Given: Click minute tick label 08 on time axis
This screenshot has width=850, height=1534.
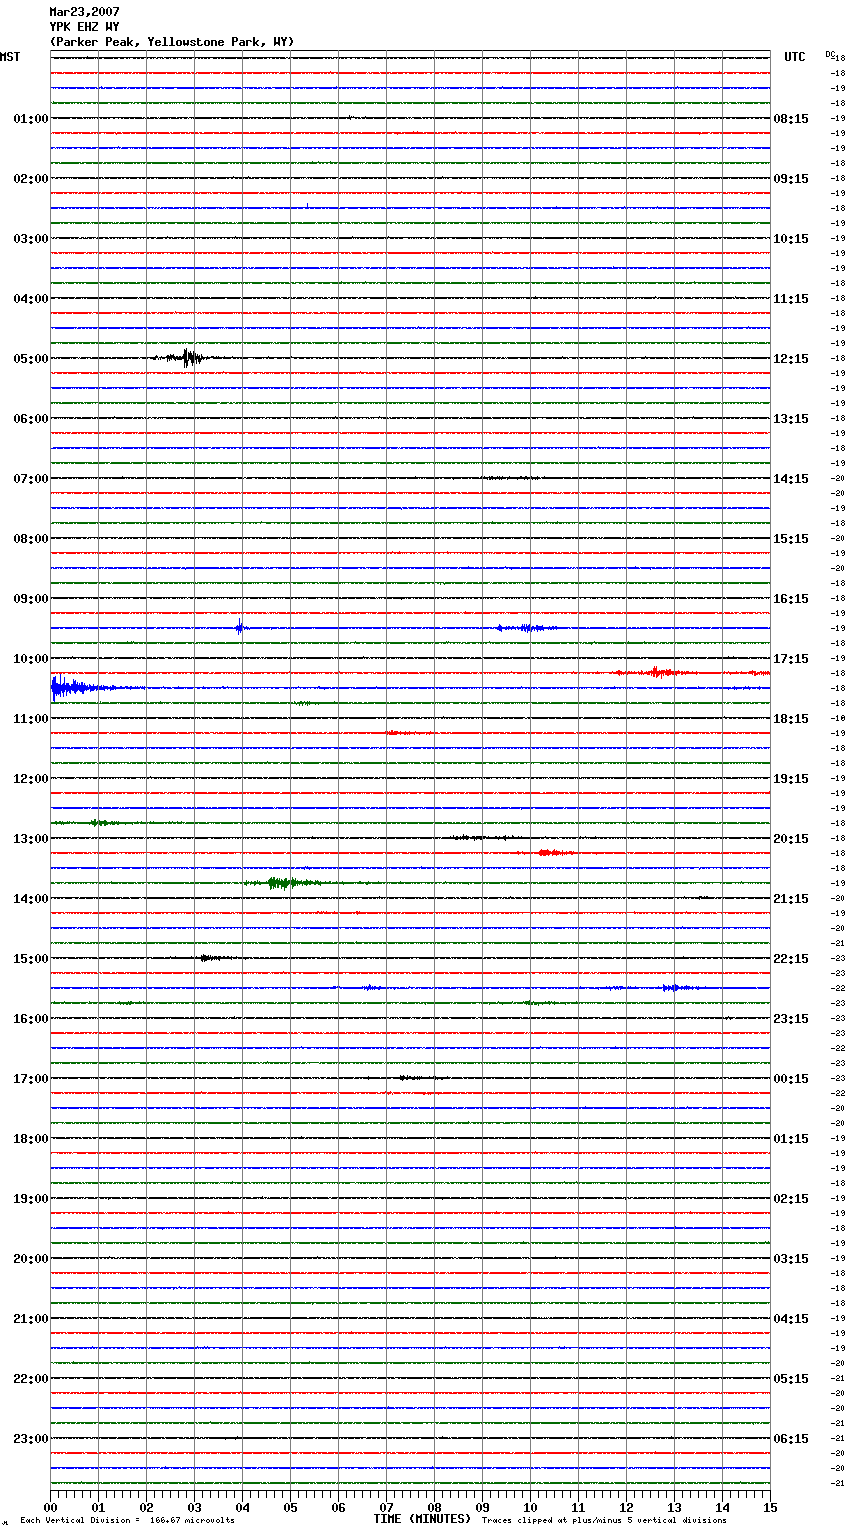Looking at the screenshot, I should click(x=434, y=1507).
